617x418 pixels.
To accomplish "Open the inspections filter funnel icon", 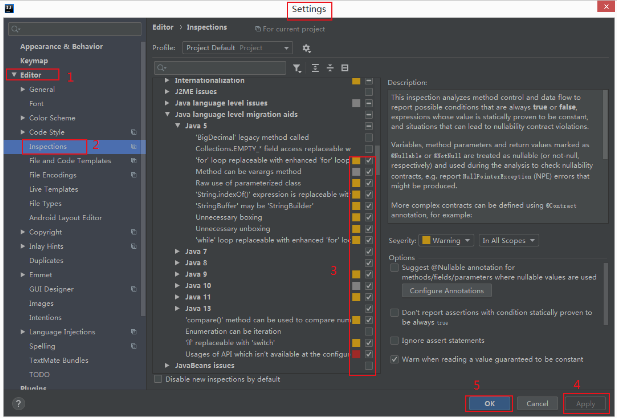I will (297, 68).
